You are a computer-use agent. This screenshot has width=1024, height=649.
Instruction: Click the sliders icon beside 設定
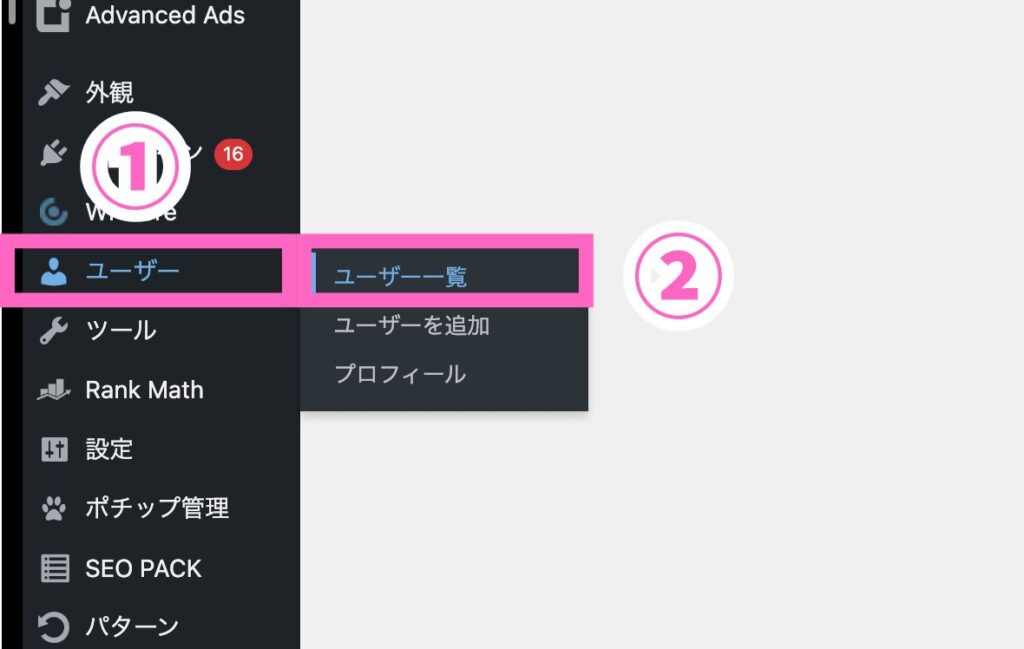click(x=53, y=449)
